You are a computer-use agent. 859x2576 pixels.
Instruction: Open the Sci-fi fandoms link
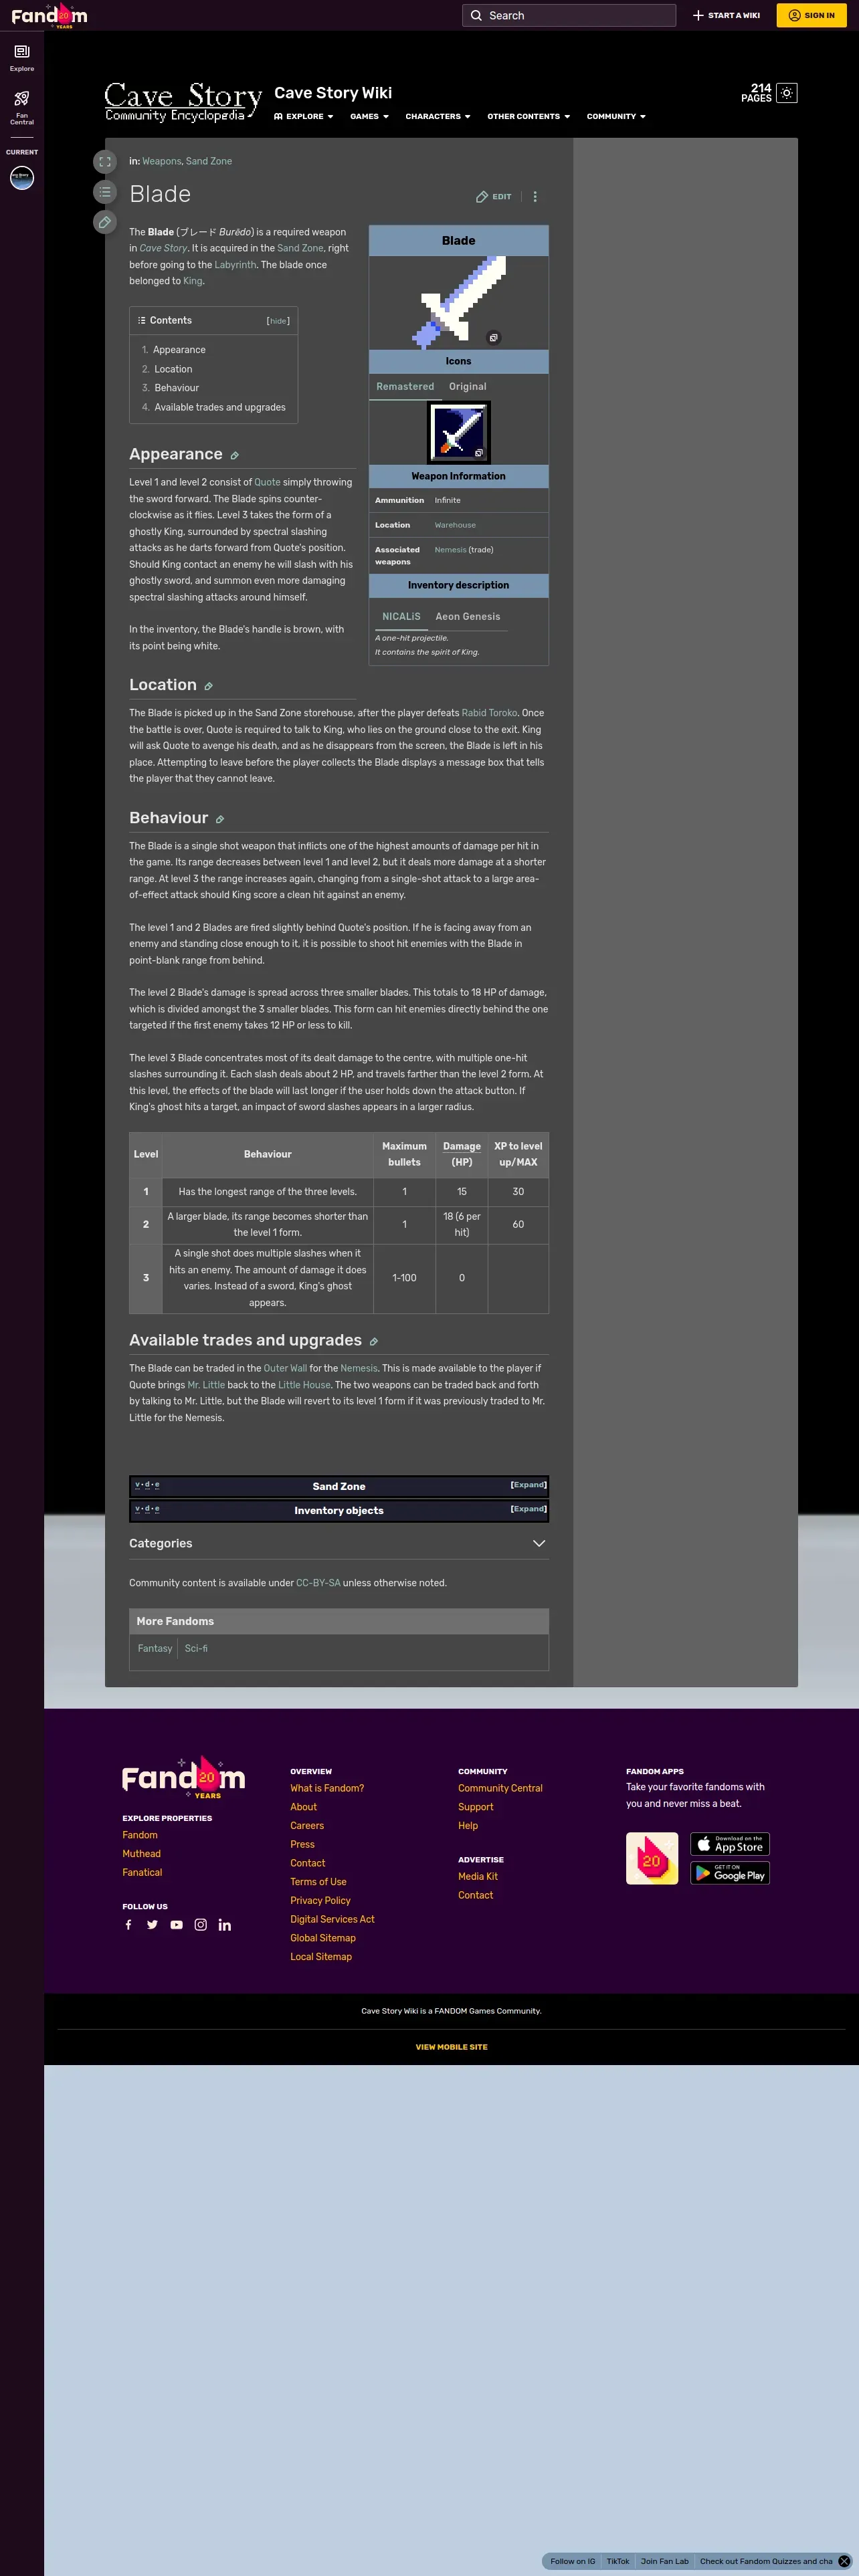[196, 1648]
